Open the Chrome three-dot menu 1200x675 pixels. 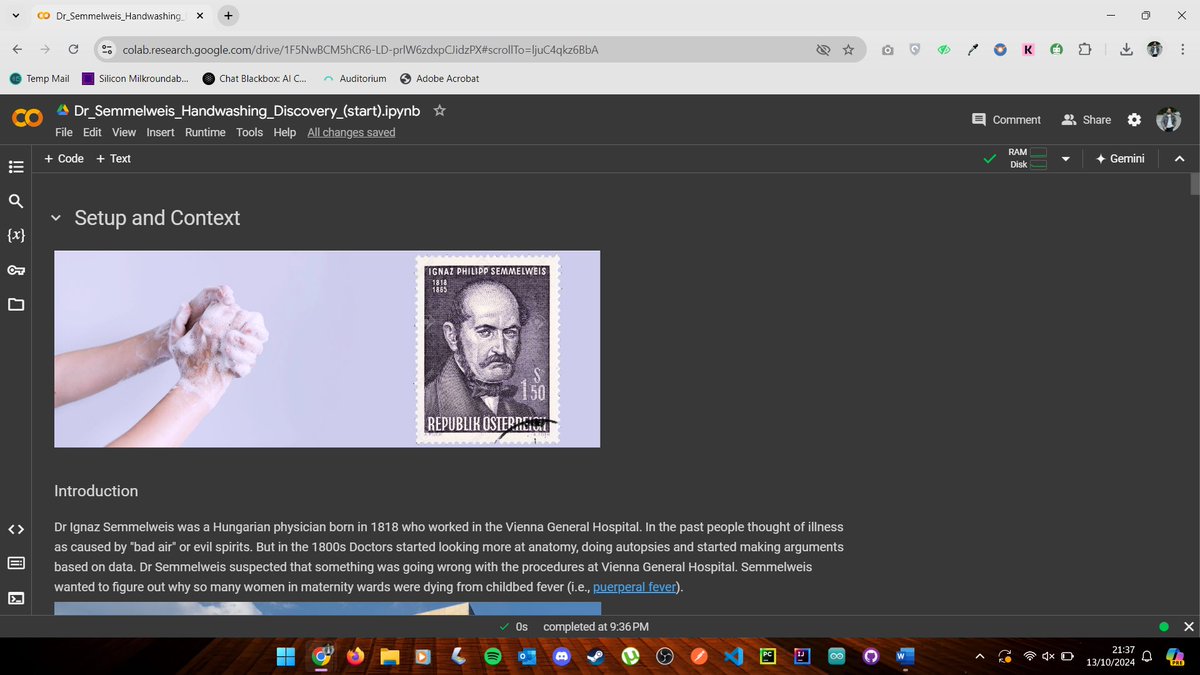[1182, 49]
